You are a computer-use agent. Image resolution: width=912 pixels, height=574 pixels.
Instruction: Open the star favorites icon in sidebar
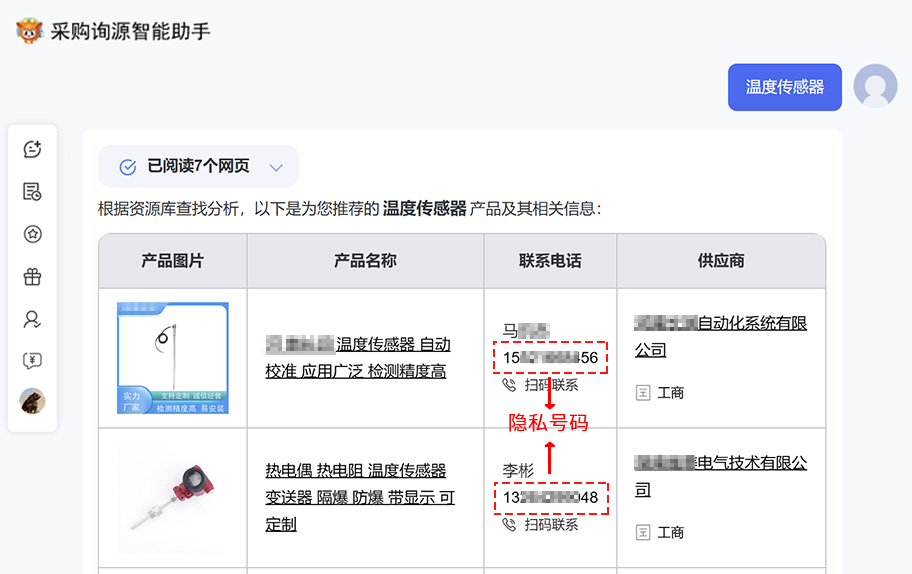32,234
